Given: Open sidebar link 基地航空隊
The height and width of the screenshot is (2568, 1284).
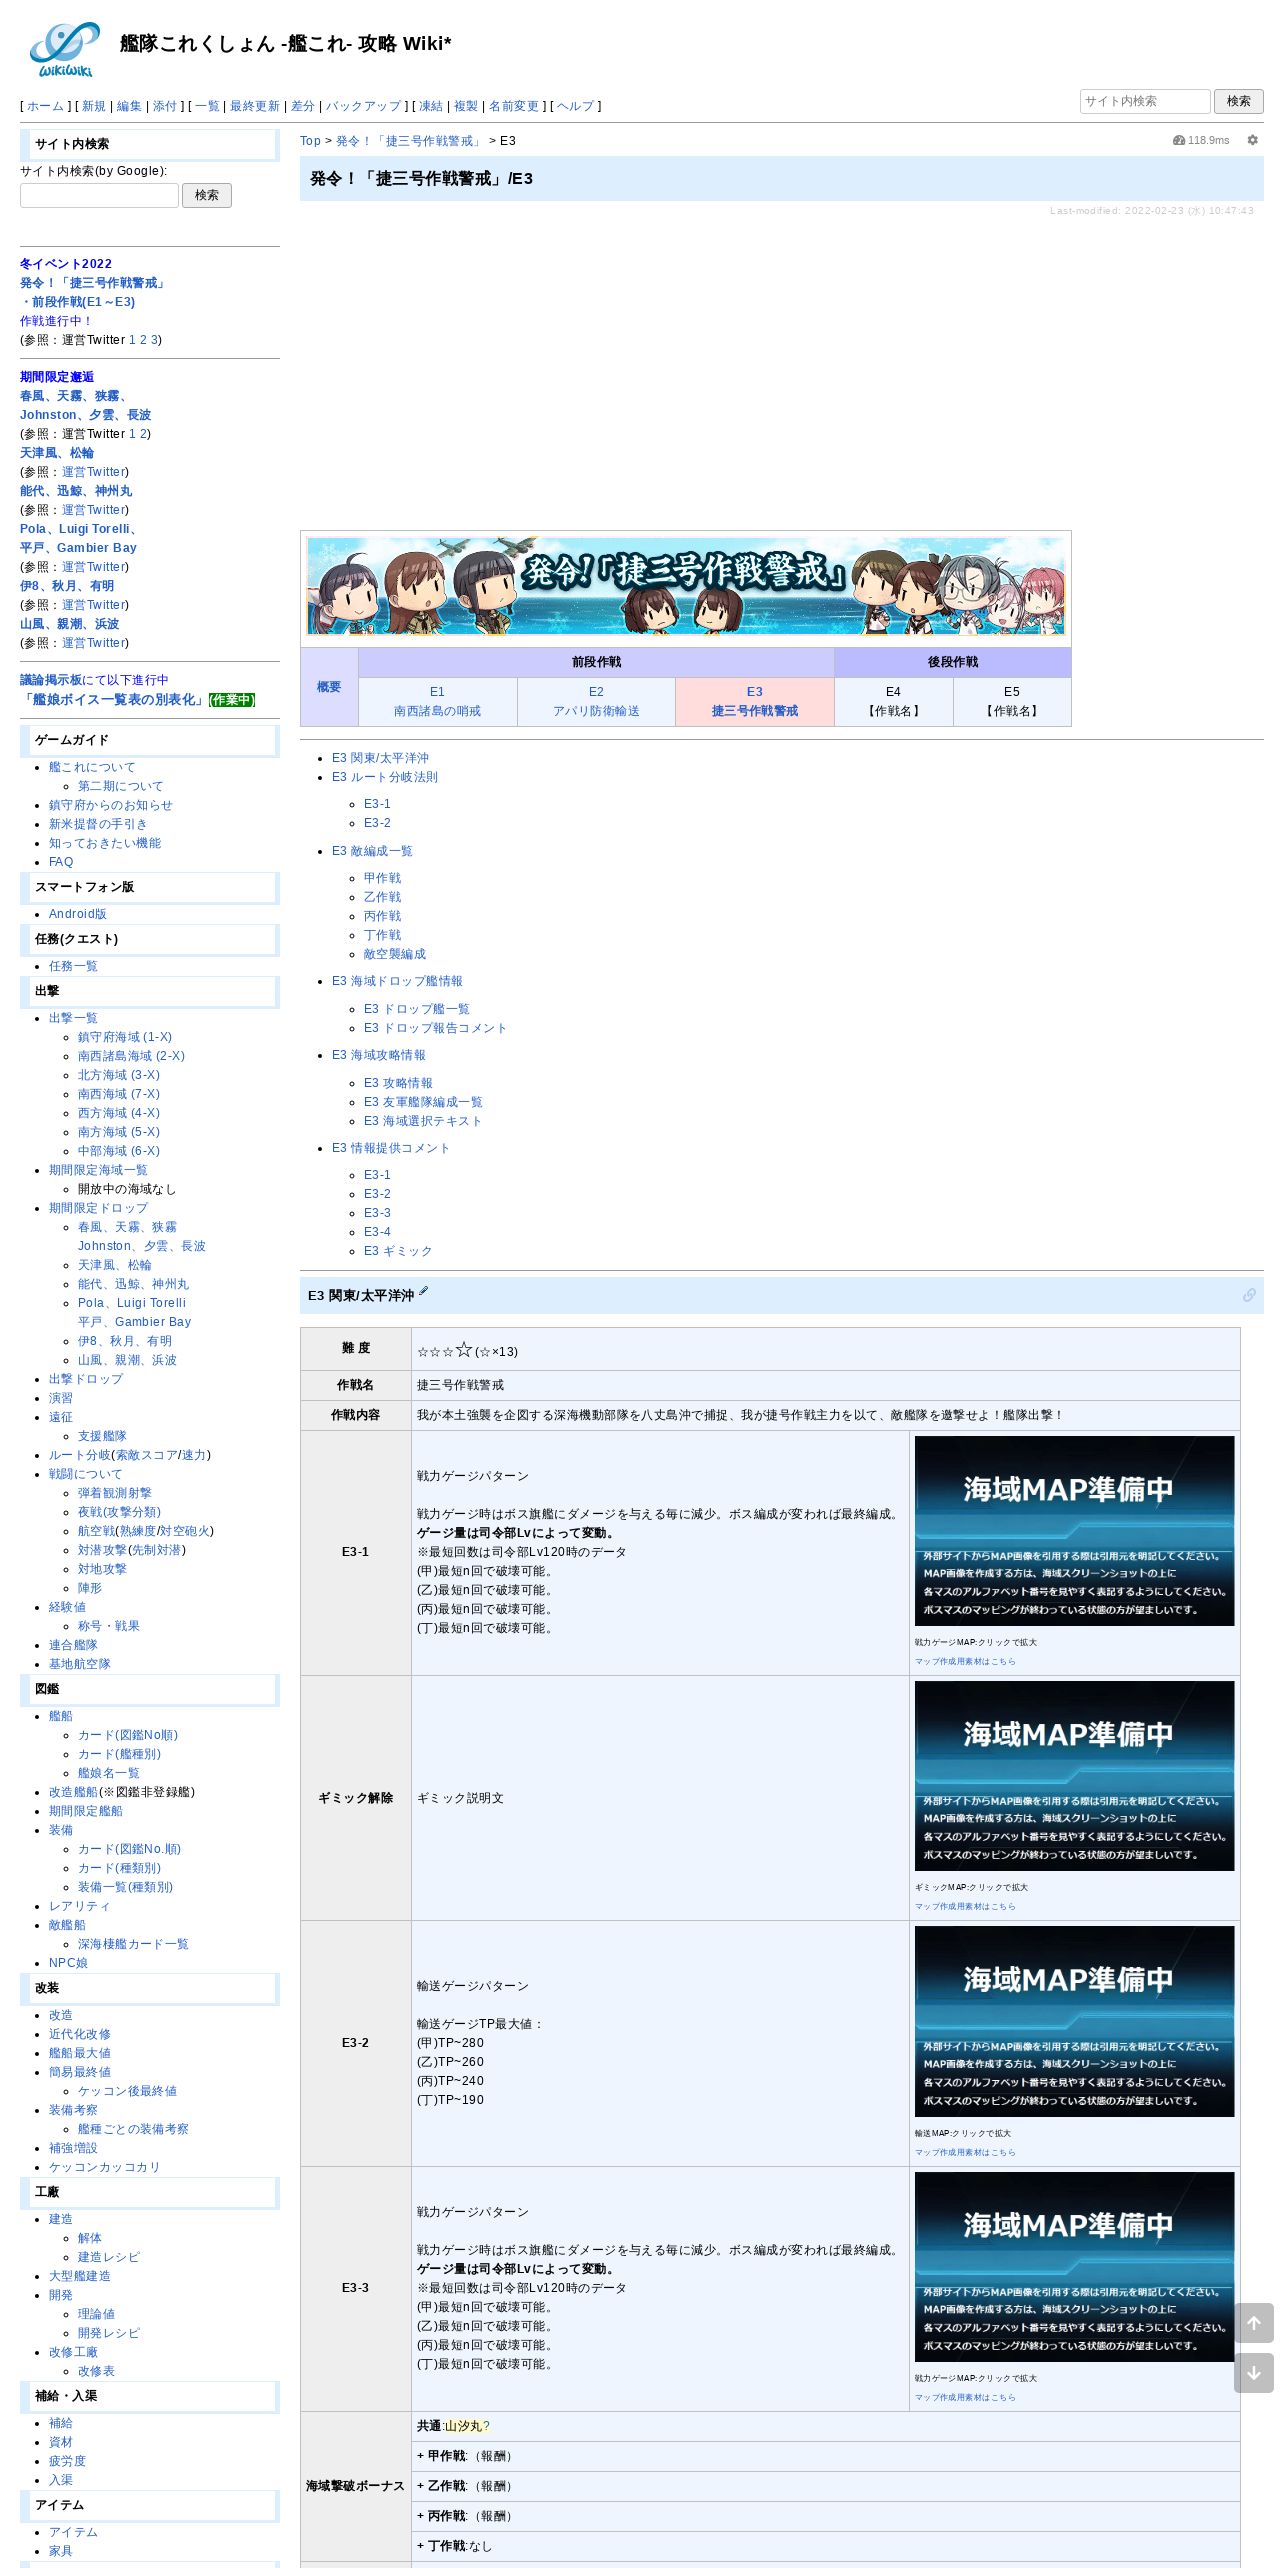Looking at the screenshot, I should click(x=80, y=1664).
